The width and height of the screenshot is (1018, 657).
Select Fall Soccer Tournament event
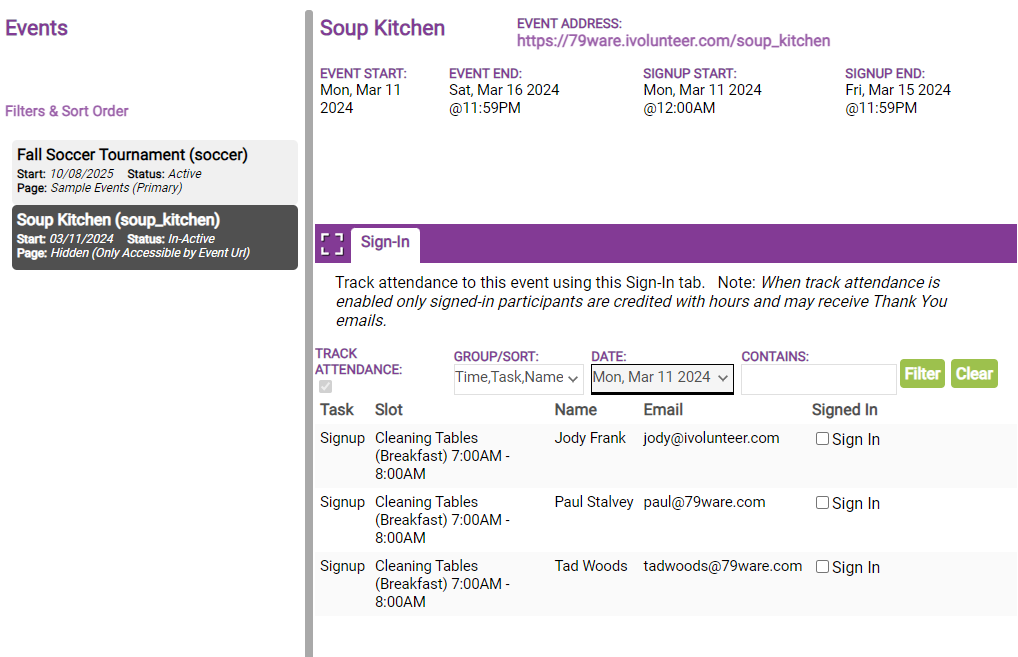coord(155,170)
